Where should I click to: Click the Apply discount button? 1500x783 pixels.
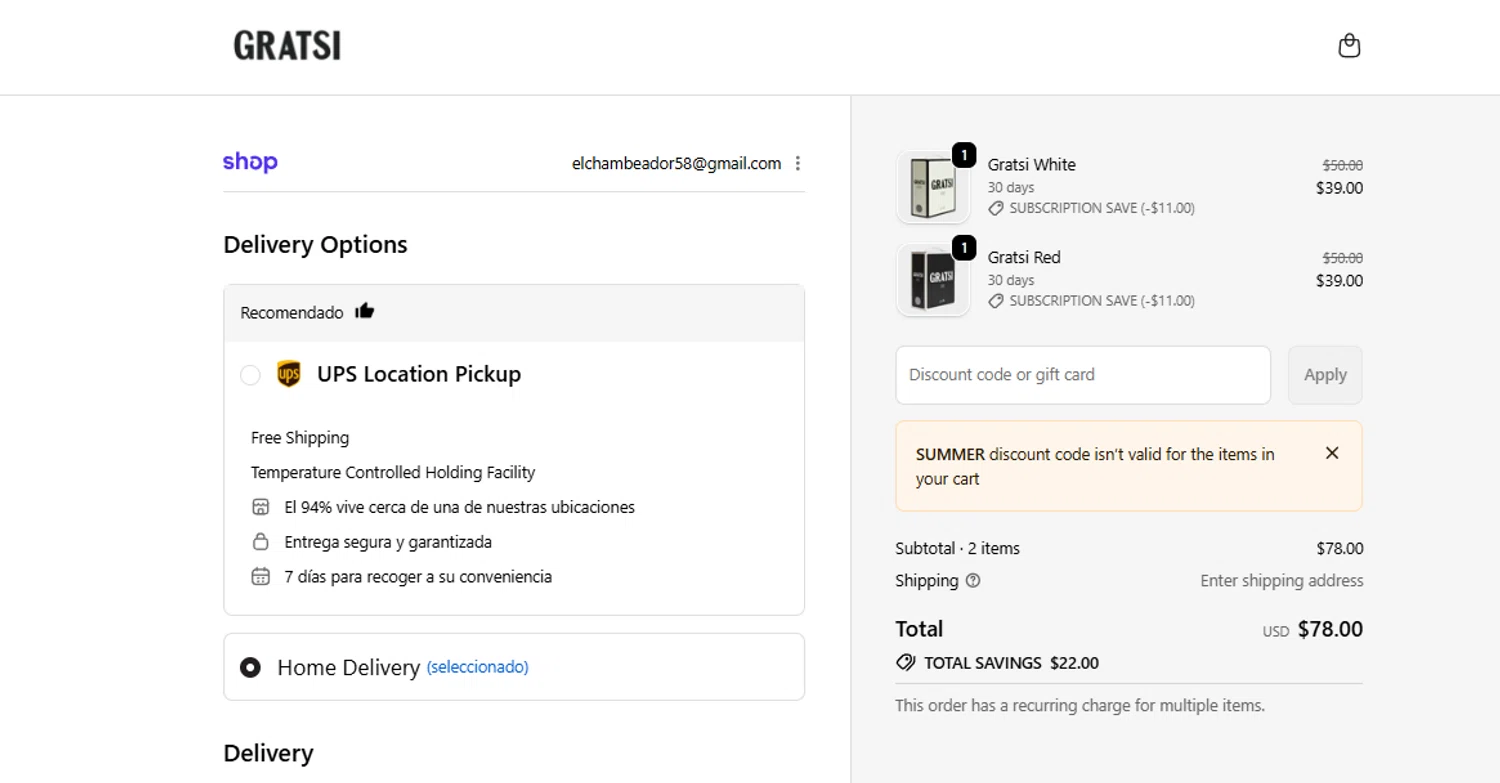[1325, 375]
